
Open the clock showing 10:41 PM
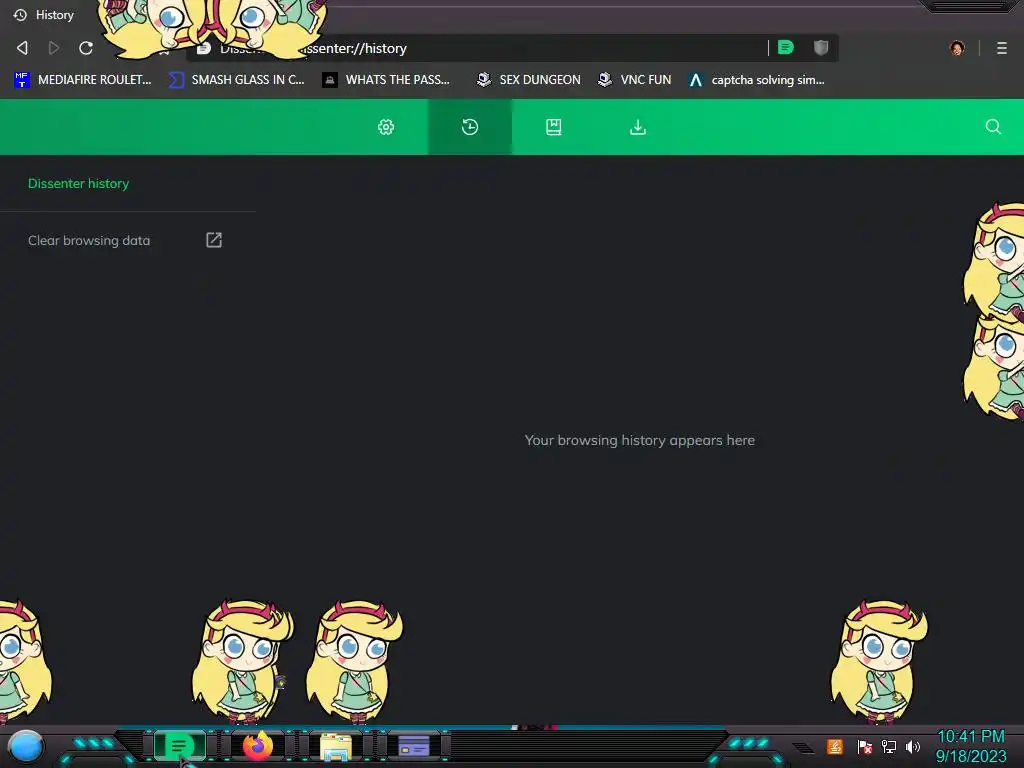point(971,746)
